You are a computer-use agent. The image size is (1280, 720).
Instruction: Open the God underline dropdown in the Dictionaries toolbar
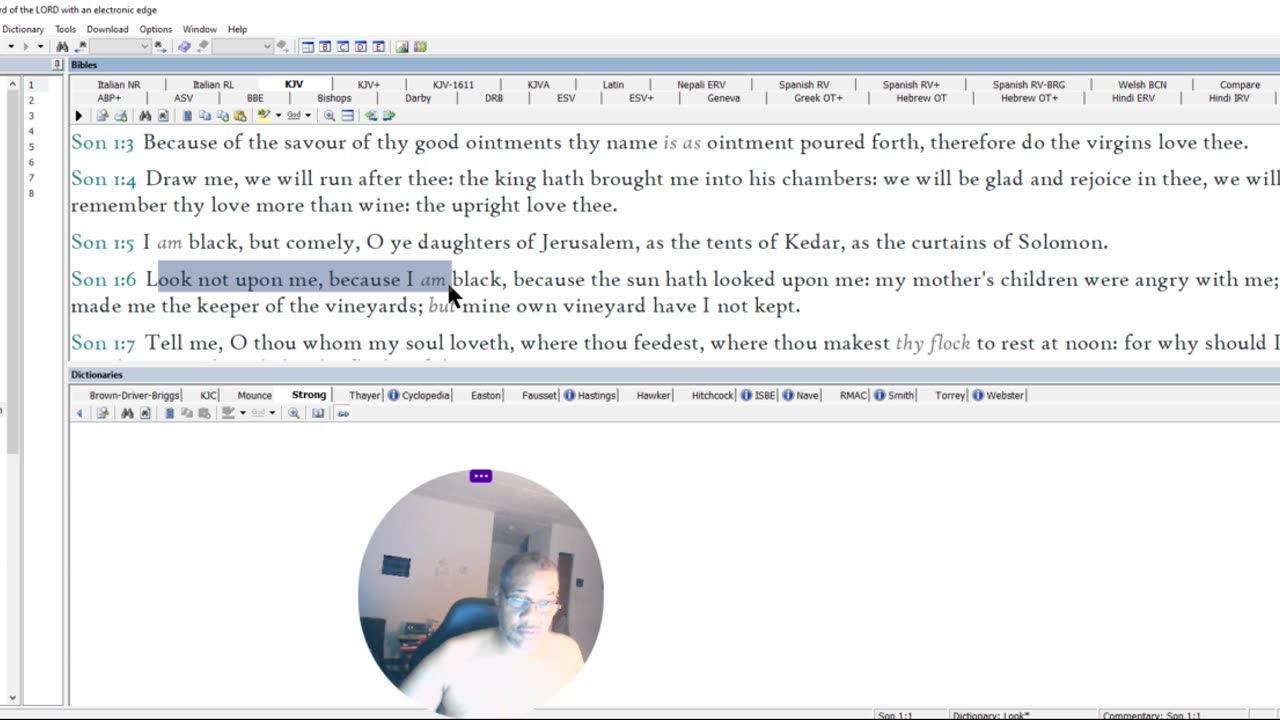tap(273, 413)
